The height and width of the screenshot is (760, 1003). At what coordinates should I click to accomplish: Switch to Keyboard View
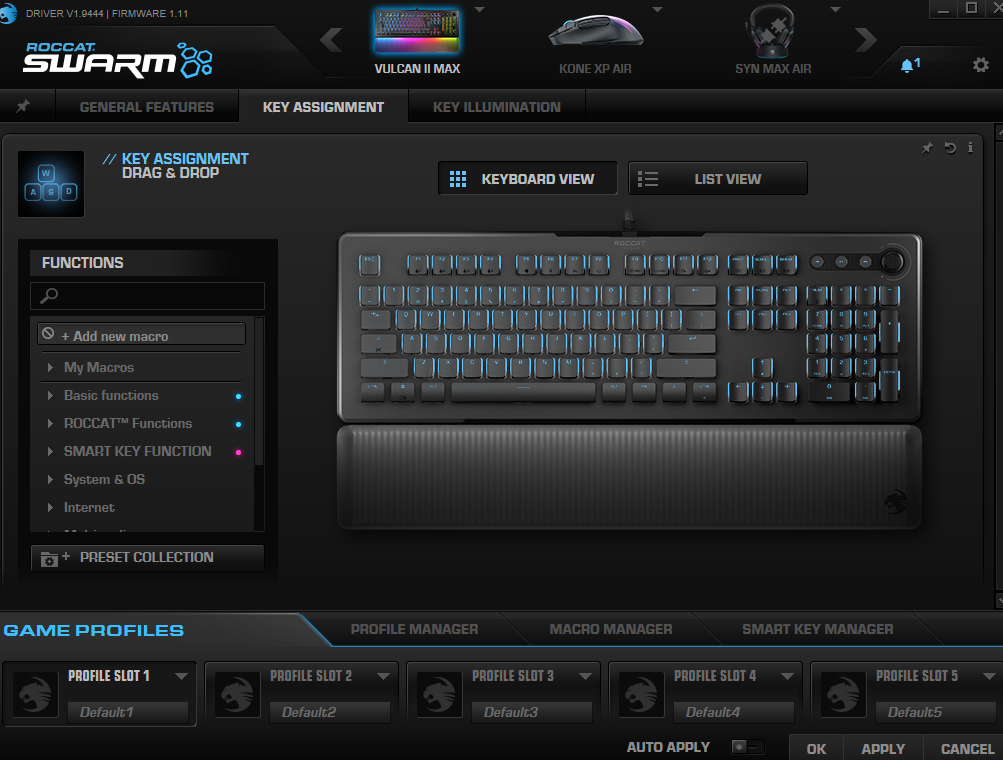click(x=526, y=179)
